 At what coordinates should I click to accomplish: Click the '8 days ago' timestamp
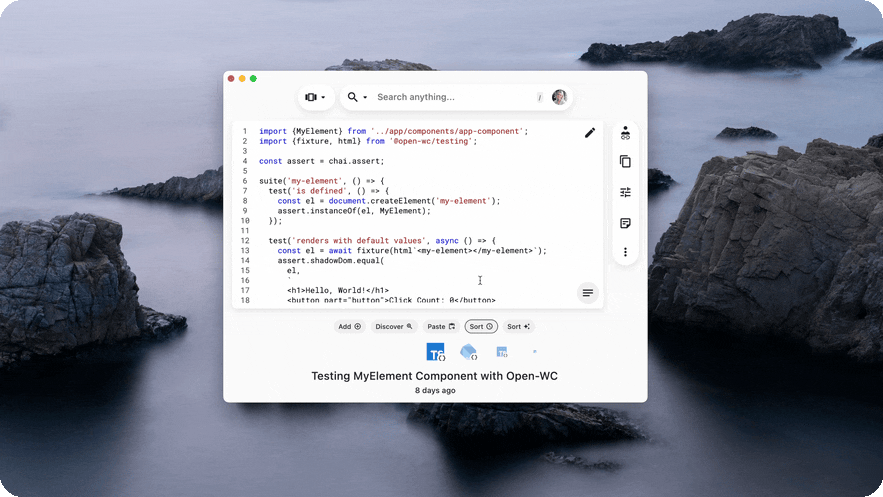click(435, 391)
